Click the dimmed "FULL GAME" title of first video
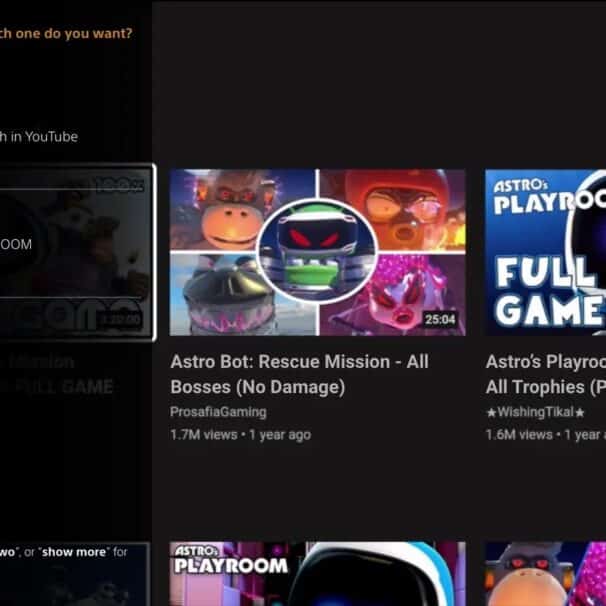606x606 pixels. point(72,386)
